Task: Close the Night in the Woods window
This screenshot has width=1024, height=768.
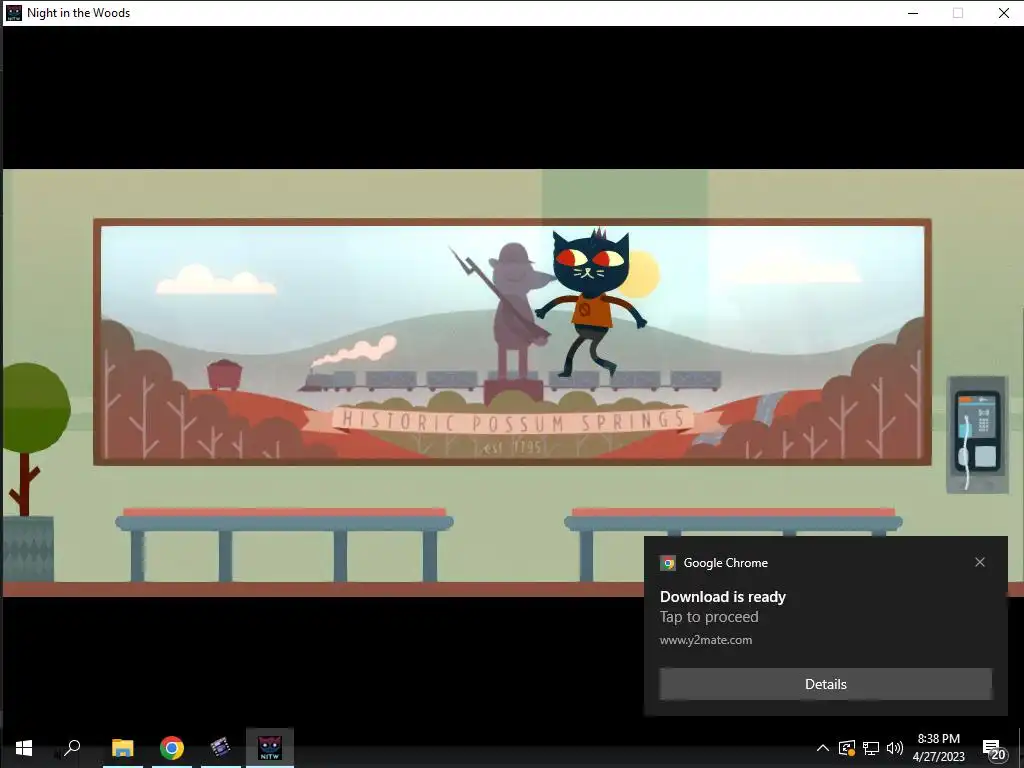Action: coord(1004,13)
